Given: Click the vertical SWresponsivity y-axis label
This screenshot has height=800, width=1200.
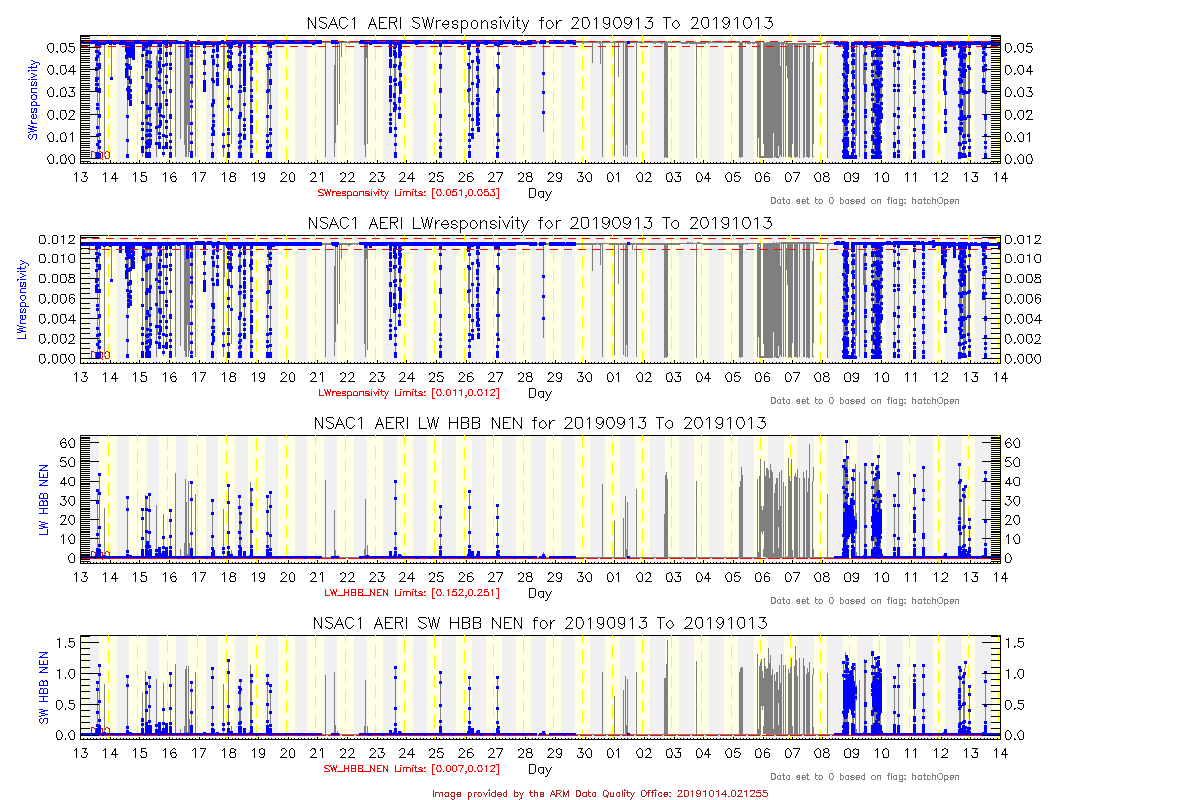Looking at the screenshot, I should pos(33,100).
